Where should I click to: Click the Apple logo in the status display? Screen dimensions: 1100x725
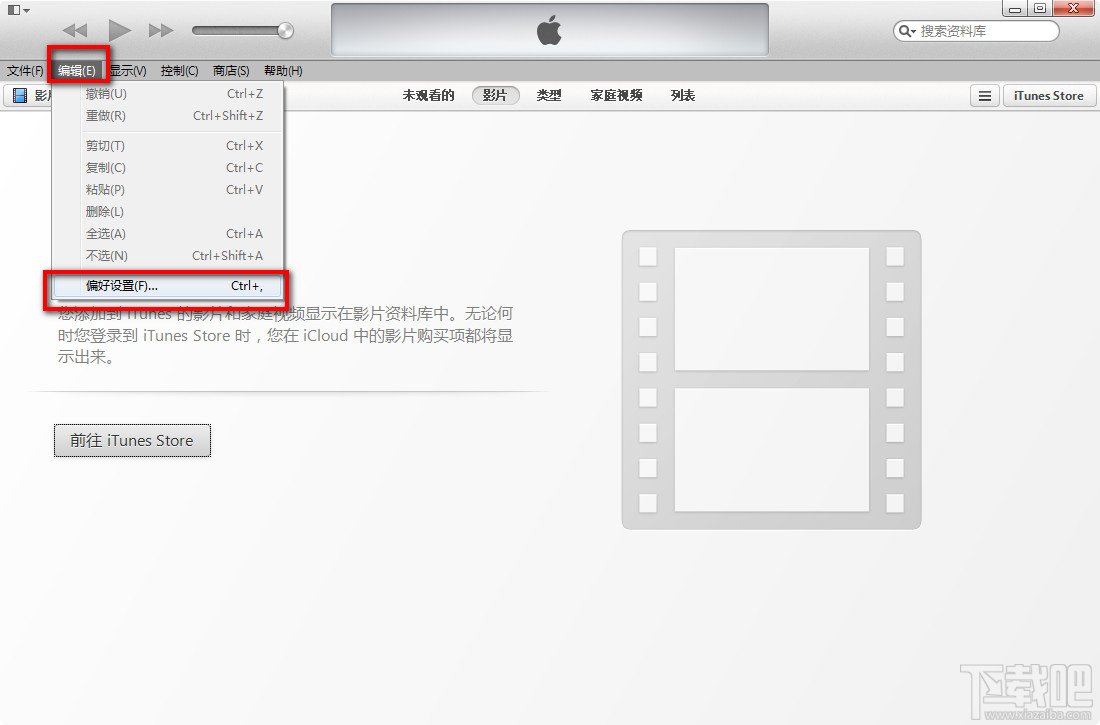coord(548,28)
